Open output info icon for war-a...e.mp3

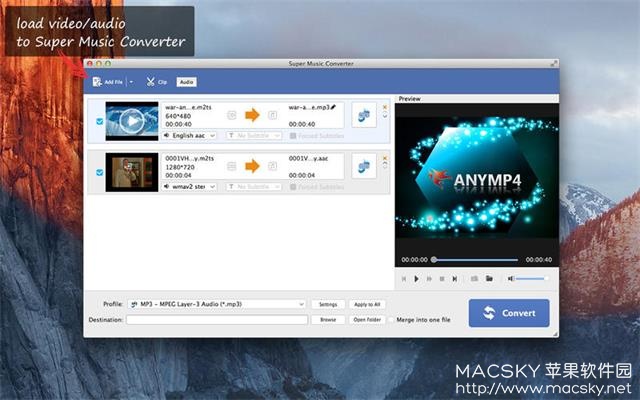point(273,115)
